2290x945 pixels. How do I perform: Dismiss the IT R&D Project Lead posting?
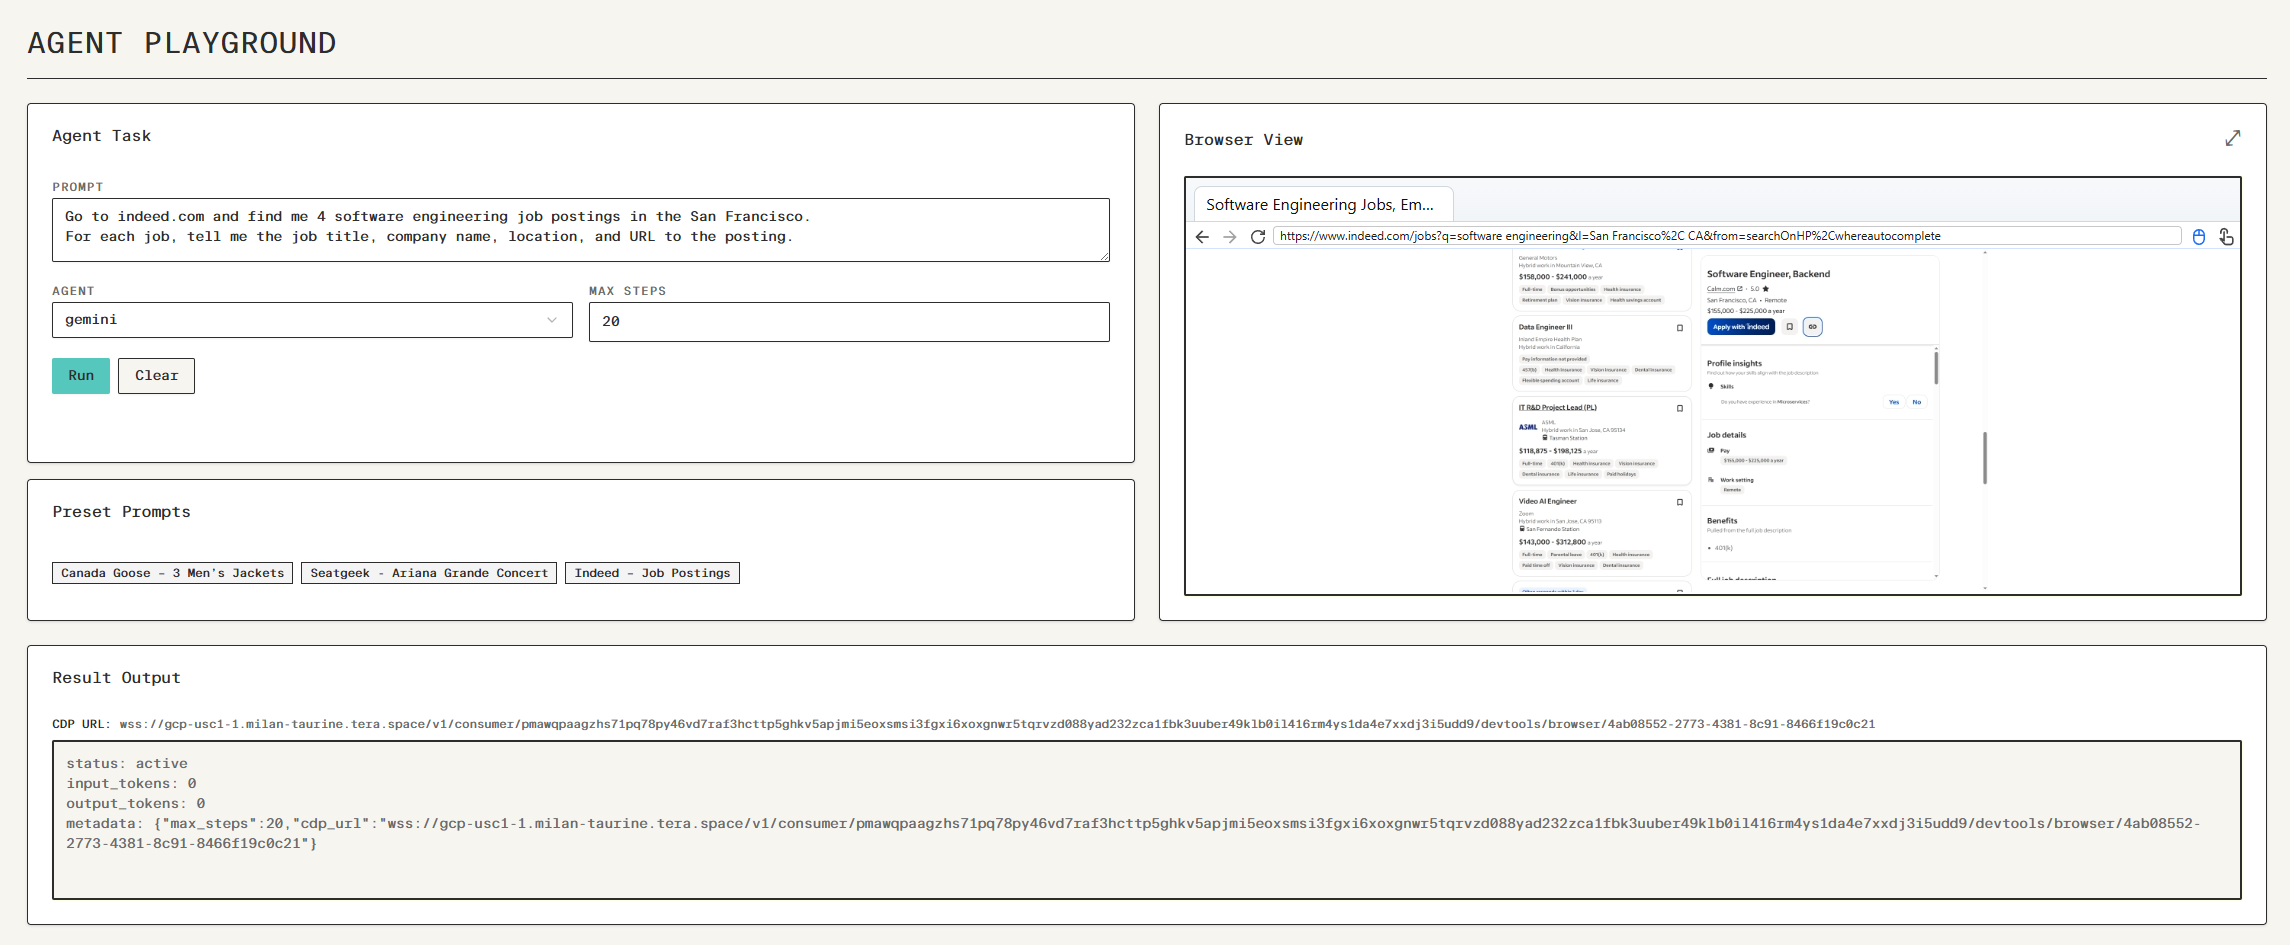tap(1680, 408)
